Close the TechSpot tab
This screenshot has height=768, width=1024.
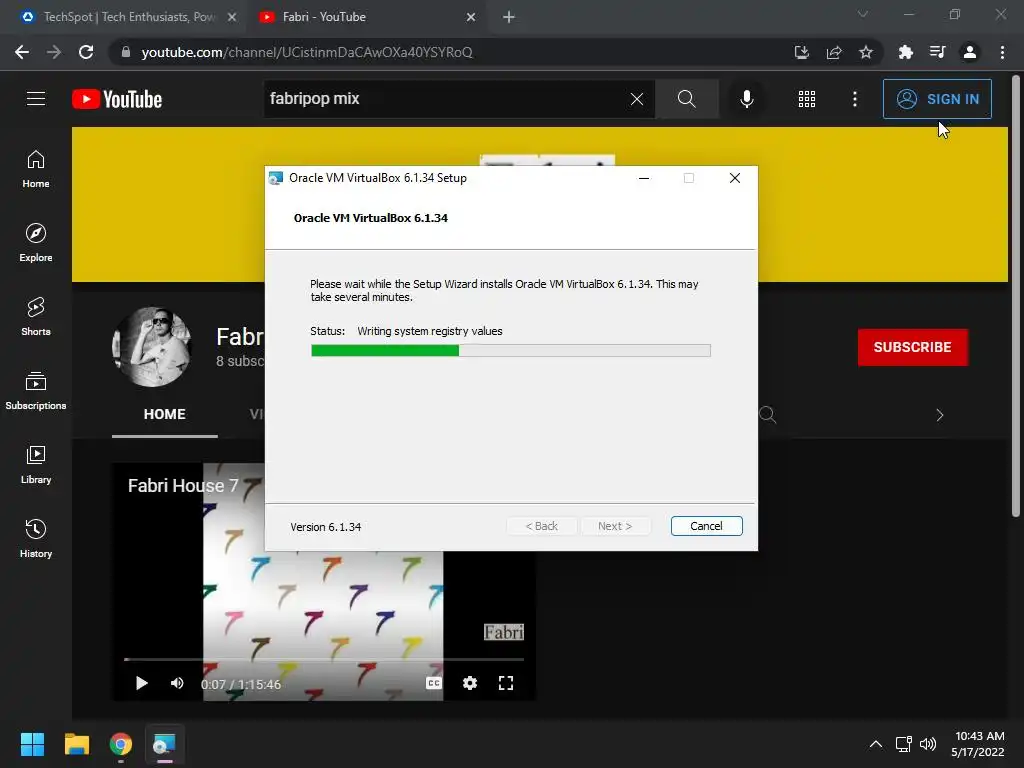coord(232,17)
